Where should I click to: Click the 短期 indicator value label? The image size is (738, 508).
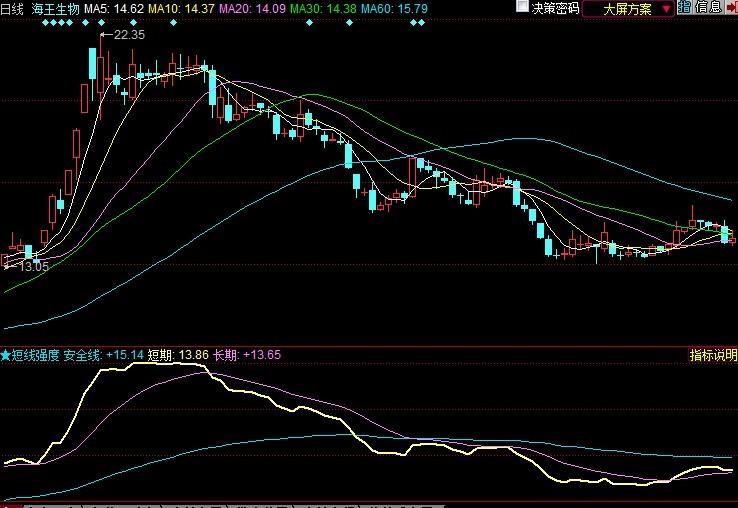[178, 355]
